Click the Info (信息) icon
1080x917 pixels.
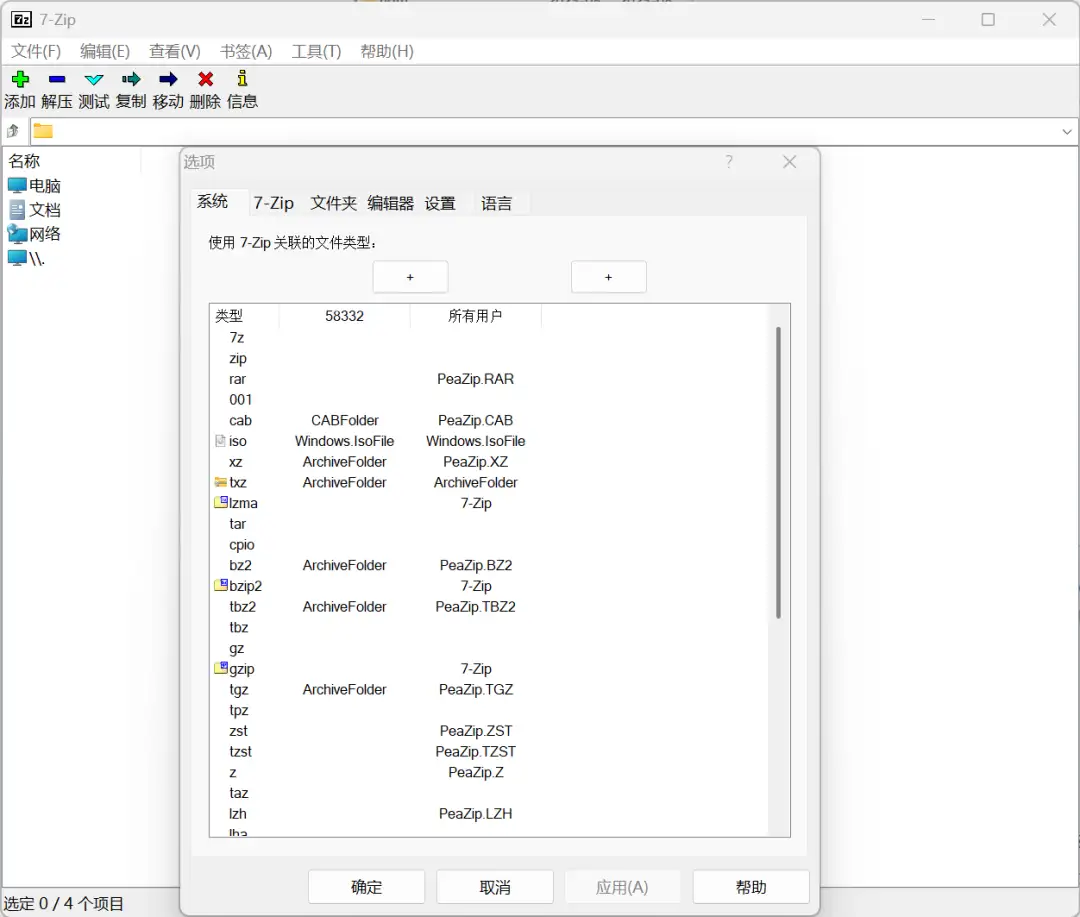pos(242,79)
